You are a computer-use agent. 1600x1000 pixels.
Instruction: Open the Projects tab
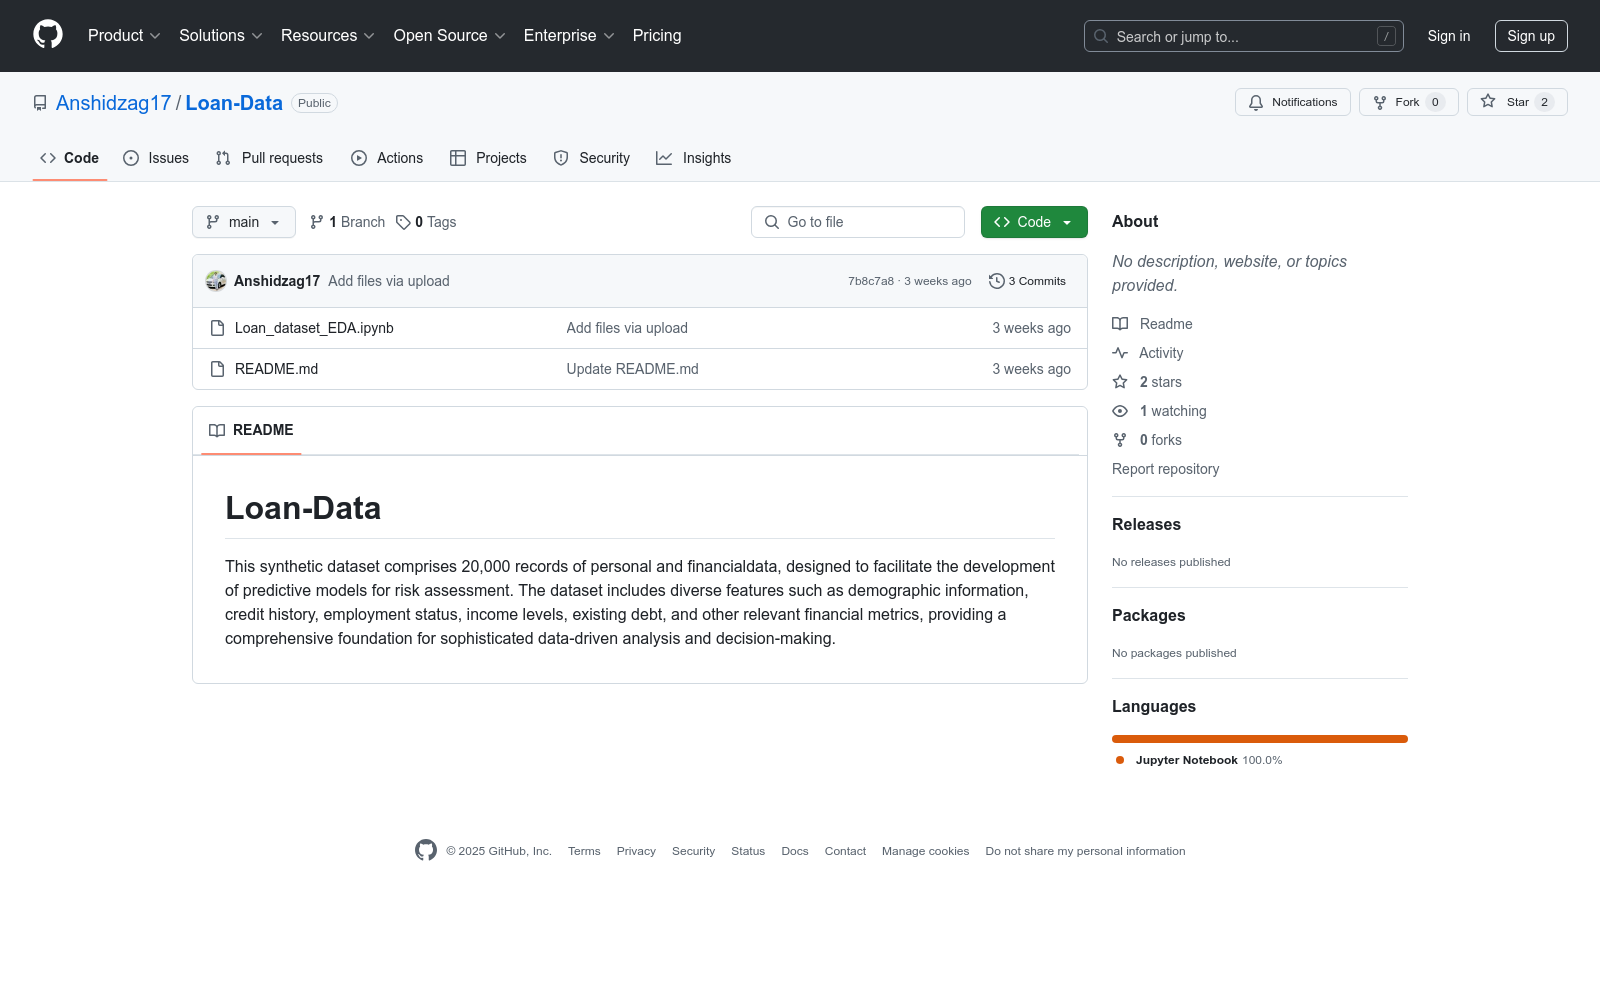tap(488, 158)
